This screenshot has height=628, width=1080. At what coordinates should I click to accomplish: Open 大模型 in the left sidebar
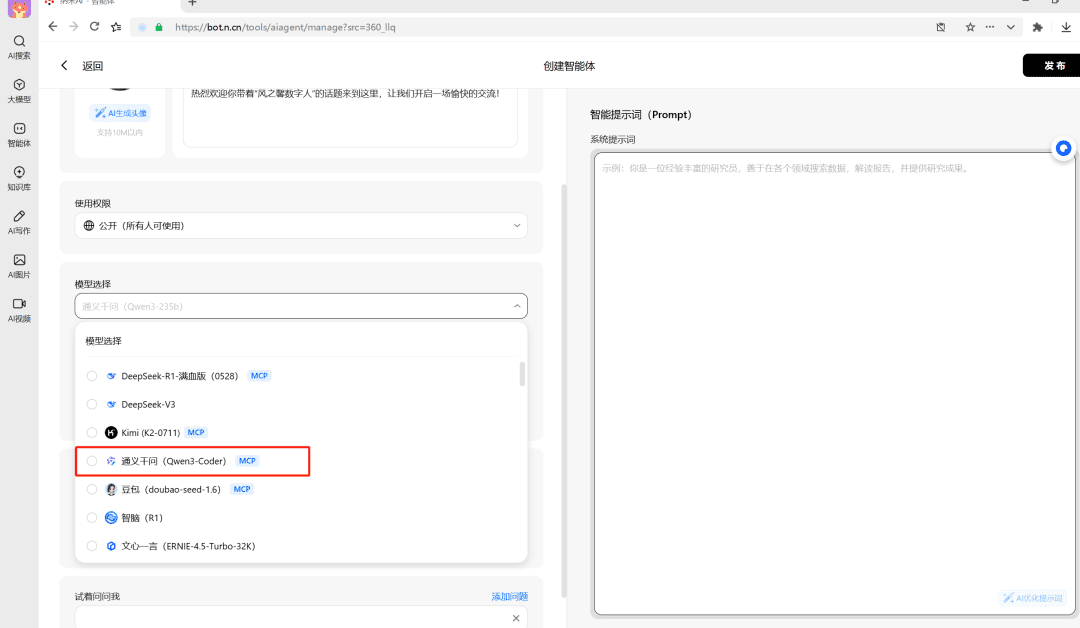[19, 91]
